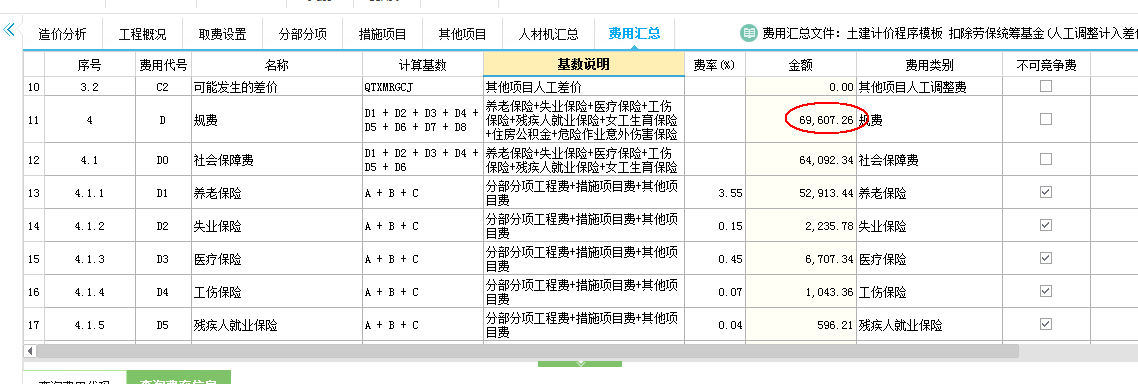The width and height of the screenshot is (1138, 384).
Task: Click the QTXMRGCJ calculation base cell
Action: click(x=422, y=87)
